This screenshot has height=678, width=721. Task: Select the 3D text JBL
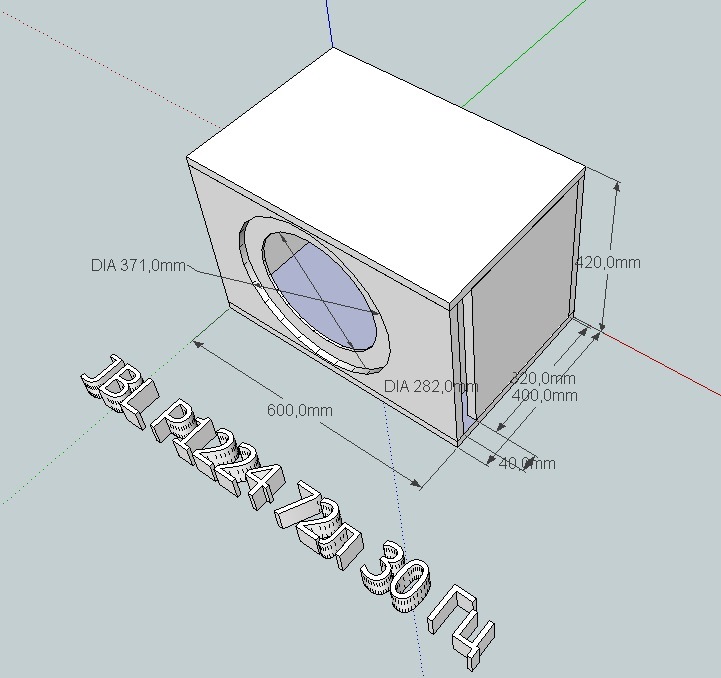120,391
